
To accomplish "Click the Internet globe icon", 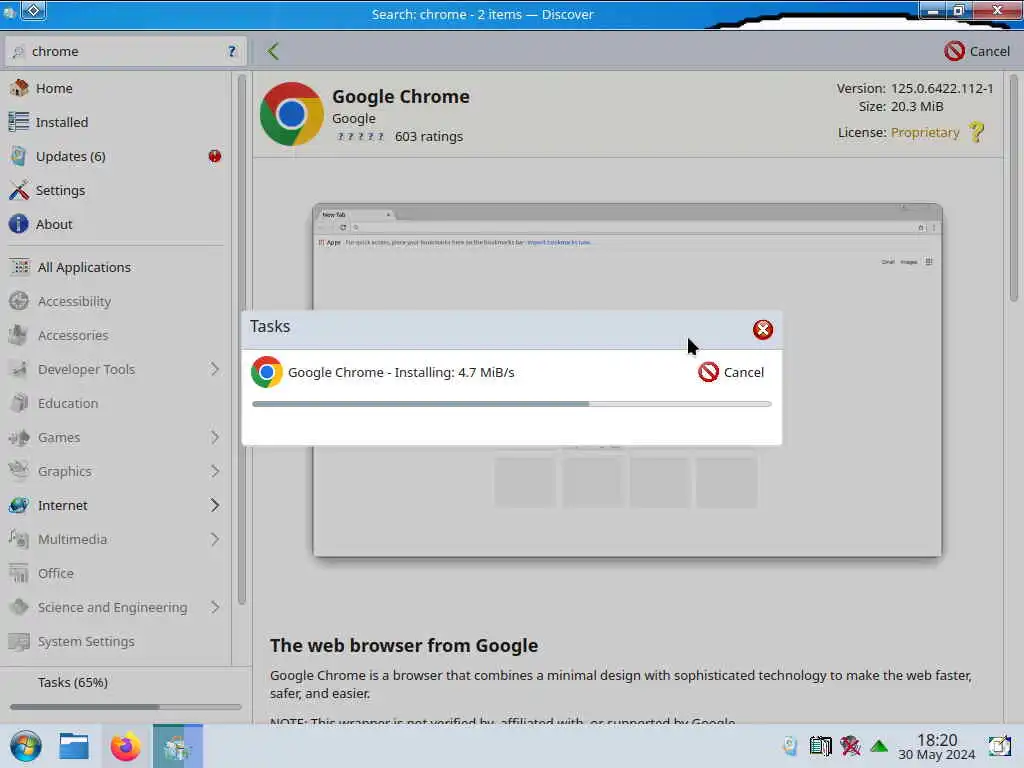I will [19, 505].
